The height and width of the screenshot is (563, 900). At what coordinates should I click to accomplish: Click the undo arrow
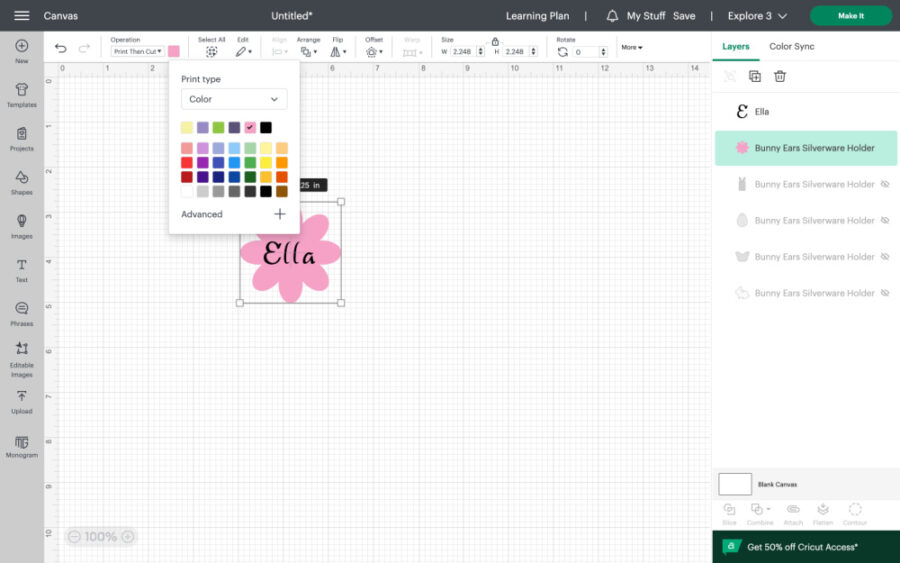pyautogui.click(x=61, y=49)
